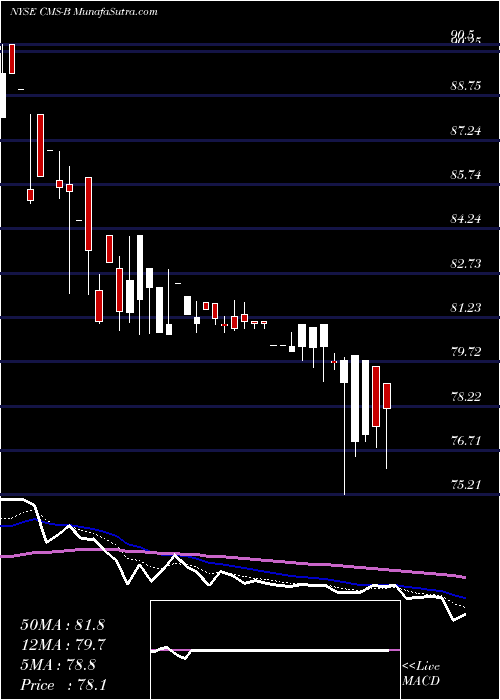This screenshot has height=700, width=500.
Task: Click the Price : 78.1 readout
Action: (x=62, y=684)
